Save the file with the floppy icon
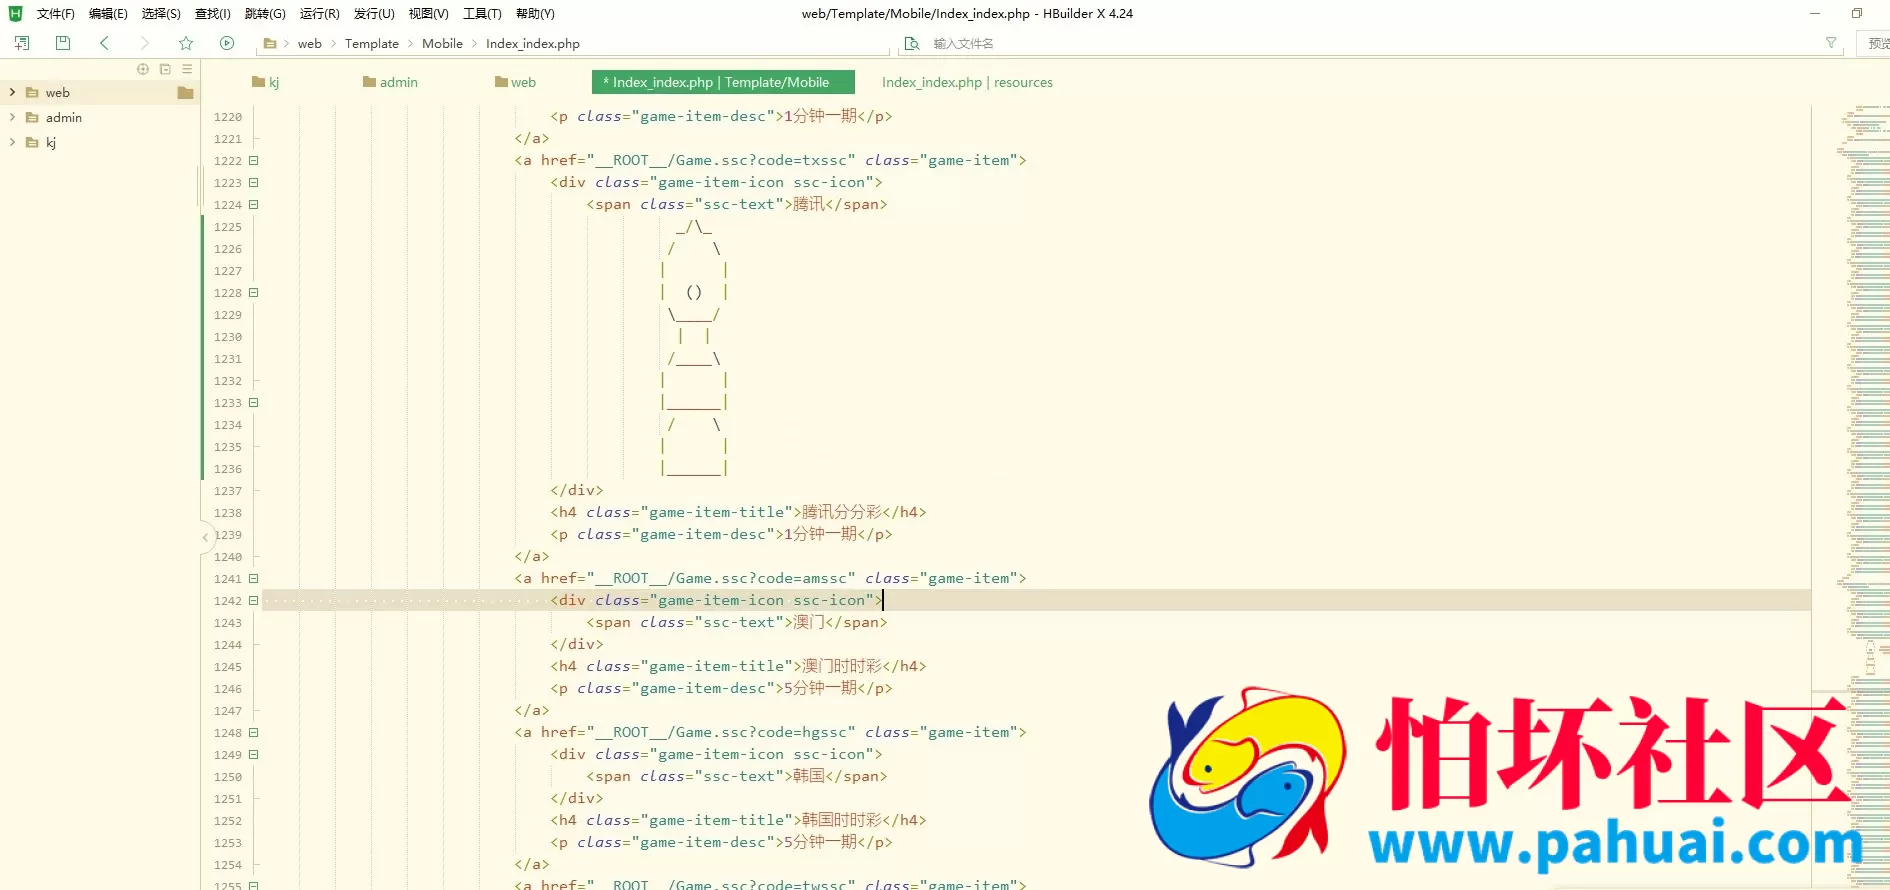 click(63, 43)
